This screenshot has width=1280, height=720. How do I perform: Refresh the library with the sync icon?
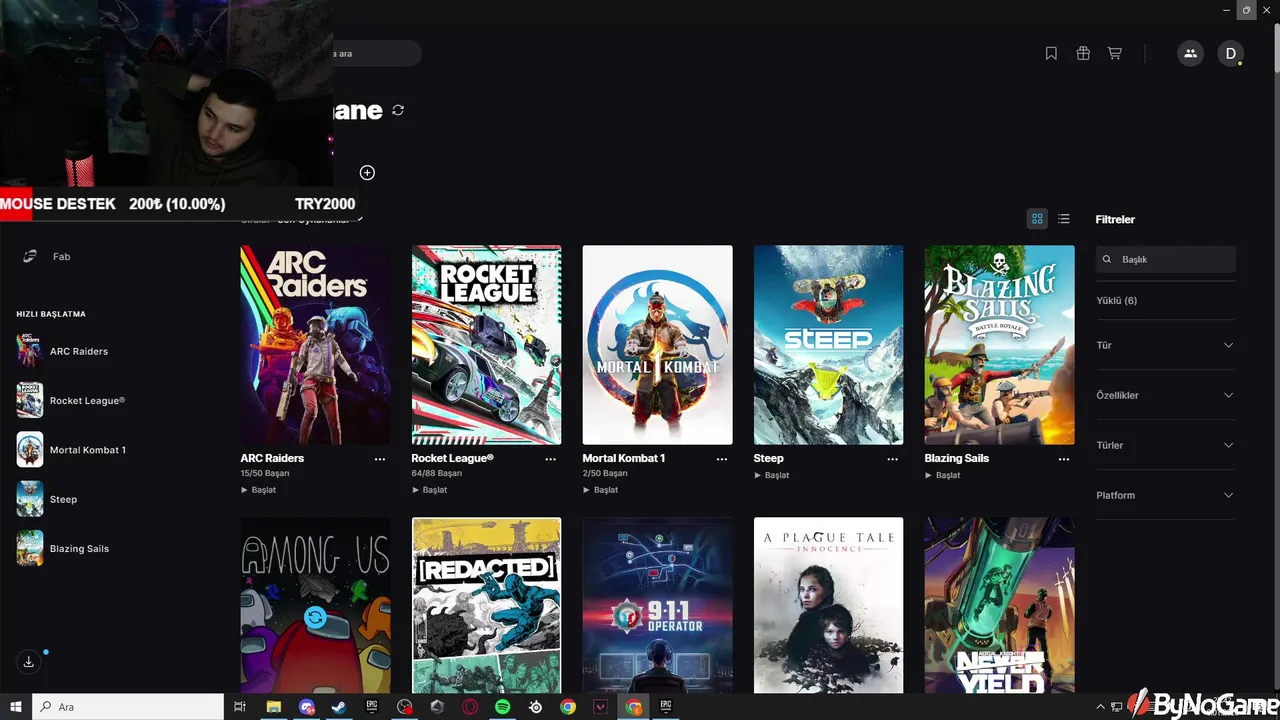pyautogui.click(x=398, y=110)
